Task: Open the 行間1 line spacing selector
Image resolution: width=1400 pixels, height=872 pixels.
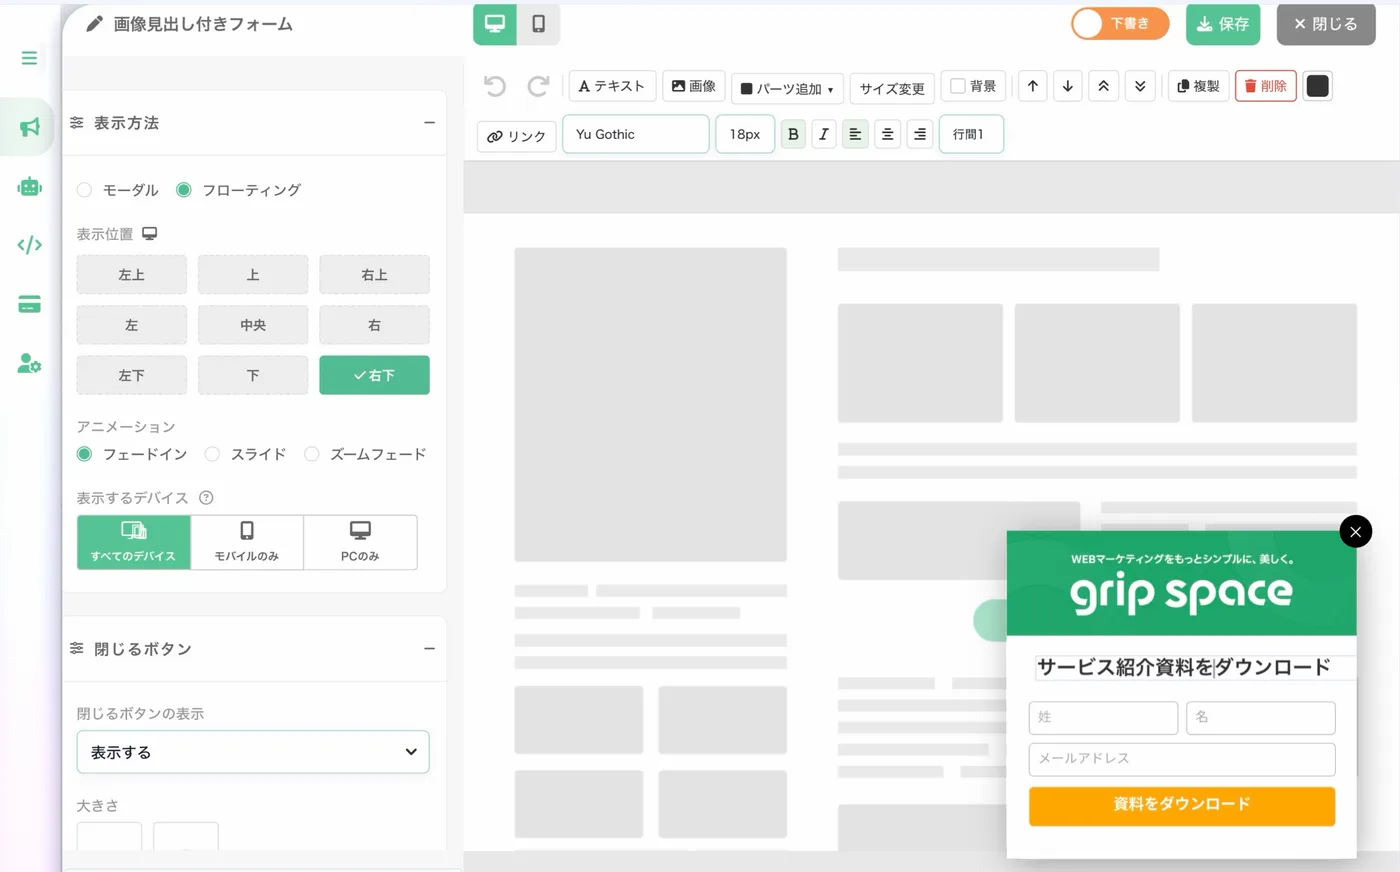Action: click(971, 134)
